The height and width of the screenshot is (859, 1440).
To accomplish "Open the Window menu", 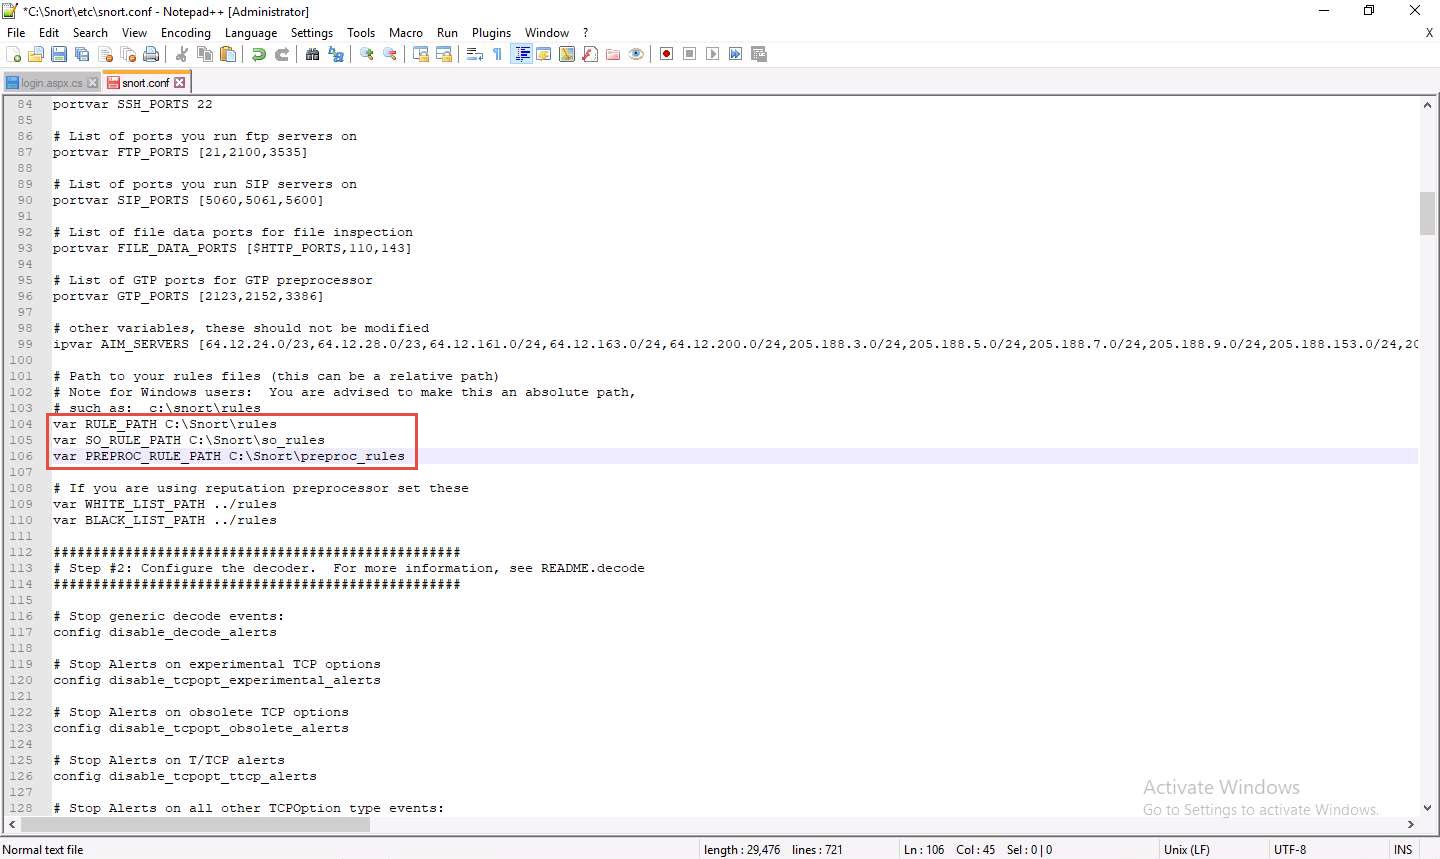I will [547, 33].
